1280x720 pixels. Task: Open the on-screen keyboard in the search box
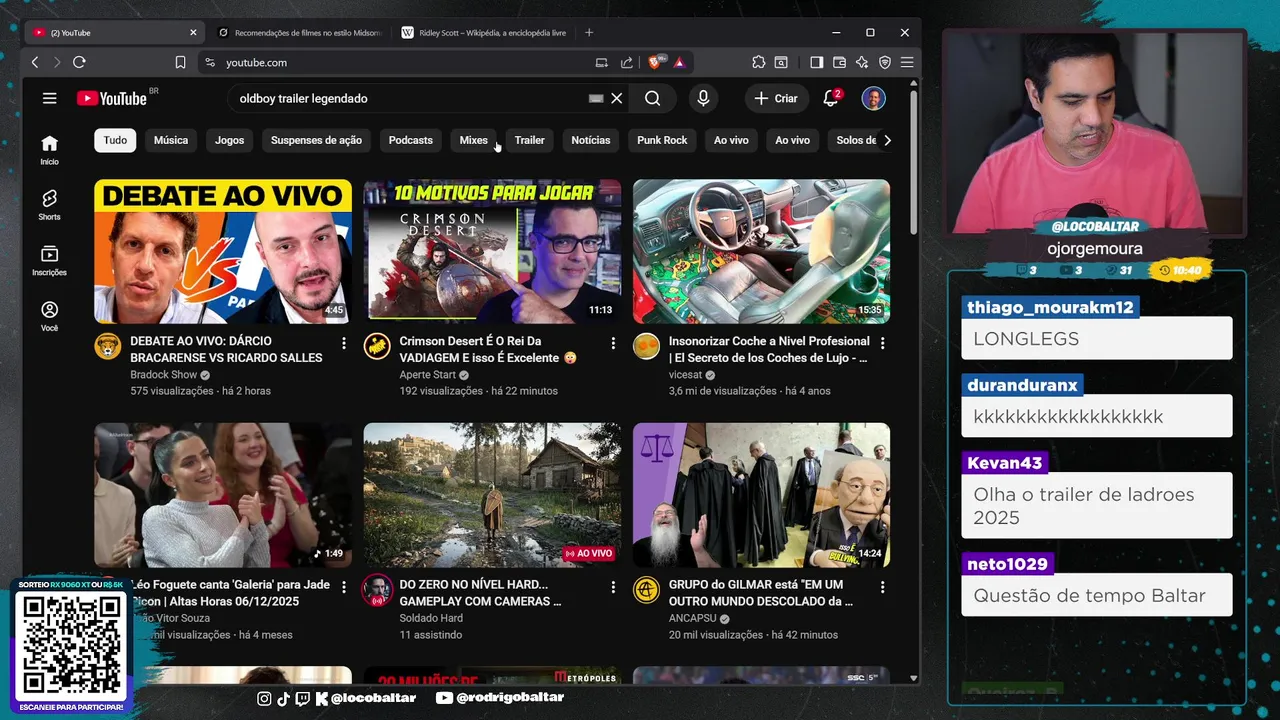(596, 98)
